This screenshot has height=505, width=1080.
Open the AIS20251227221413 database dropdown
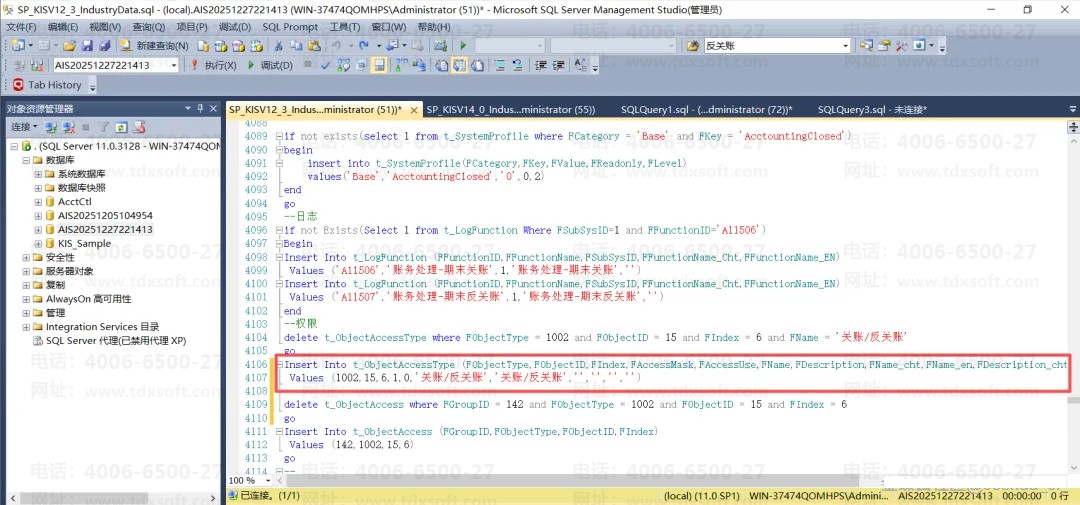(x=174, y=65)
